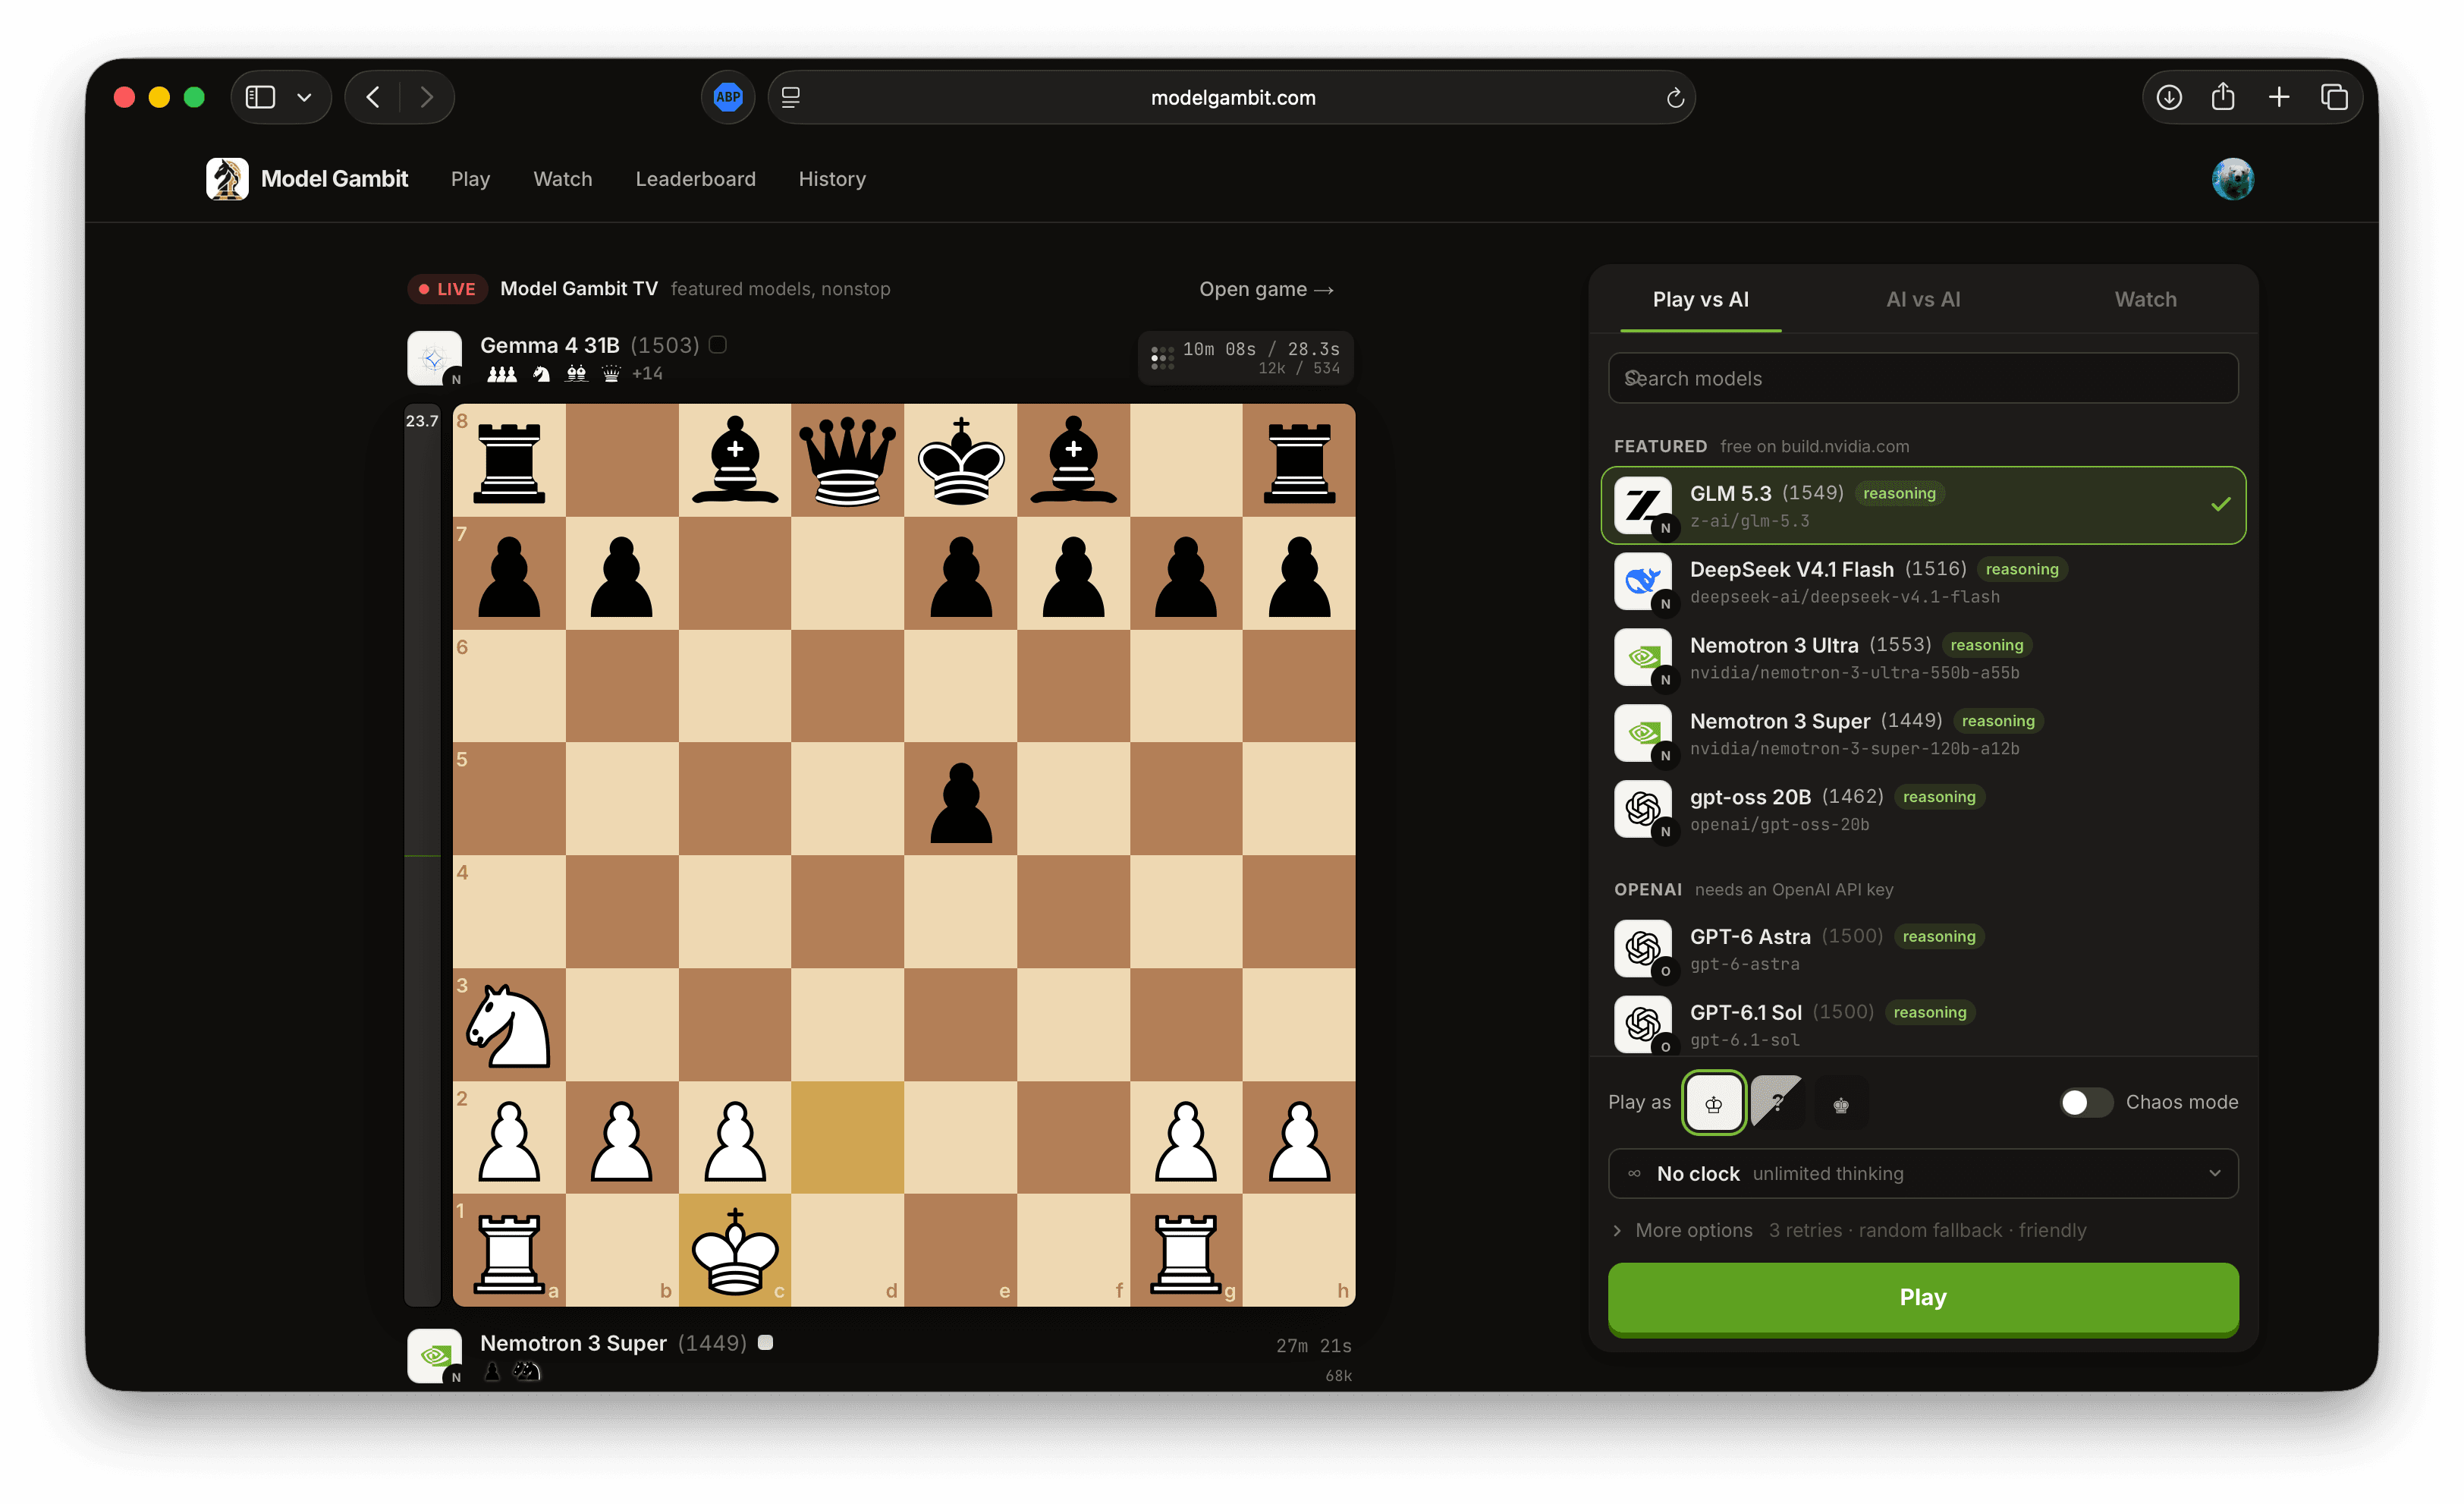The height and width of the screenshot is (1504, 2464).
Task: Go to Watch in the top navigation
Action: [562, 179]
